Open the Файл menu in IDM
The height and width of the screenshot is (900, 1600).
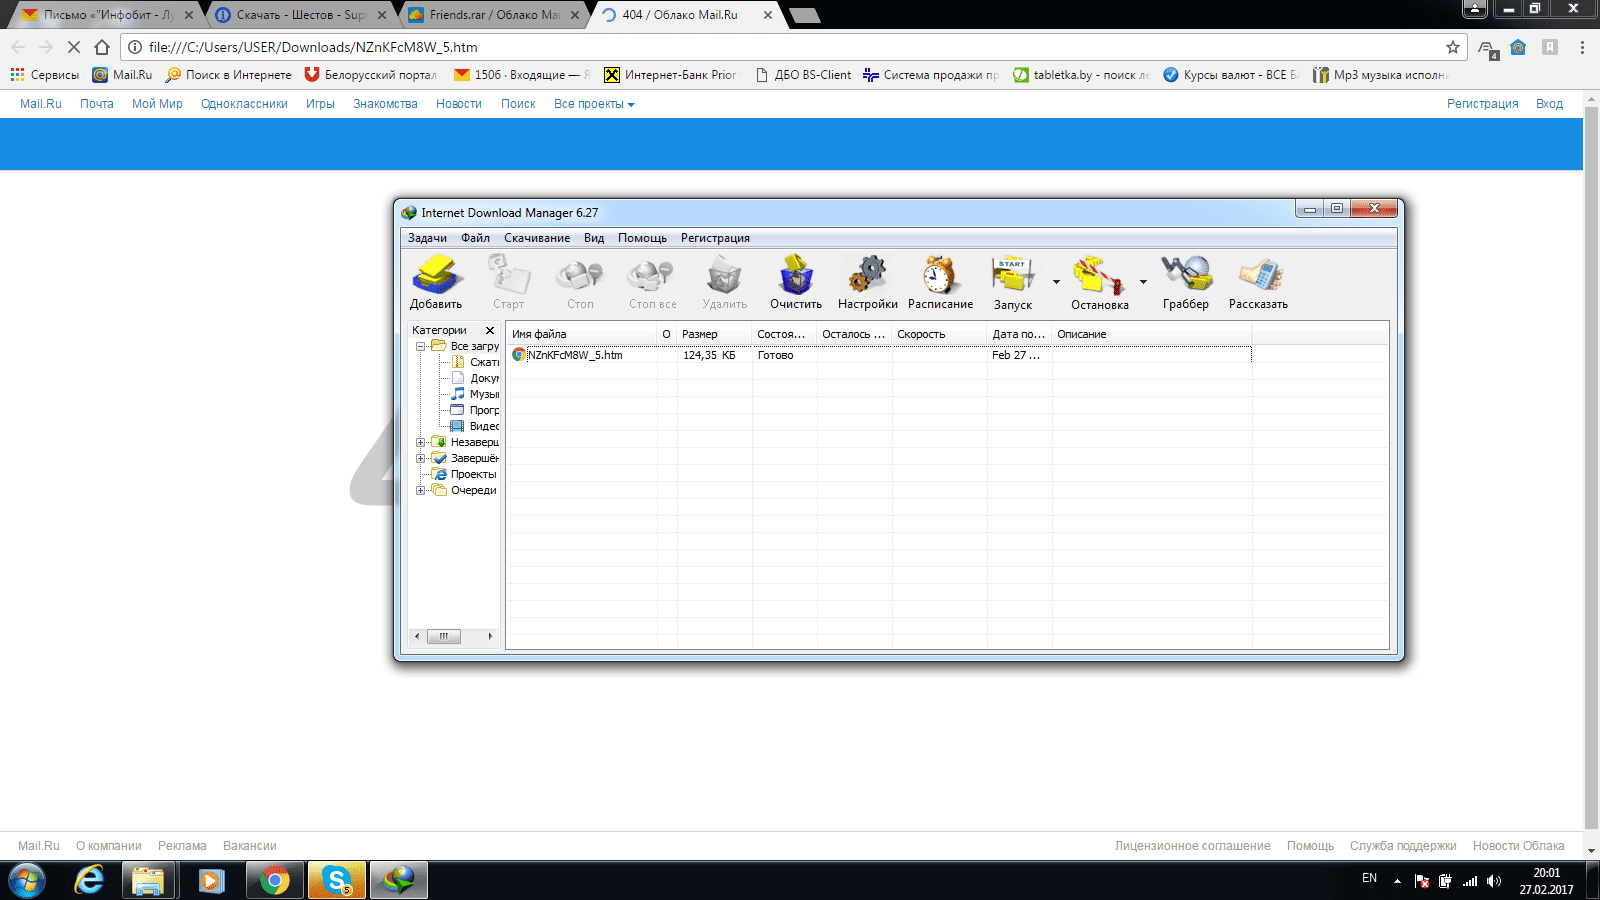tap(475, 238)
